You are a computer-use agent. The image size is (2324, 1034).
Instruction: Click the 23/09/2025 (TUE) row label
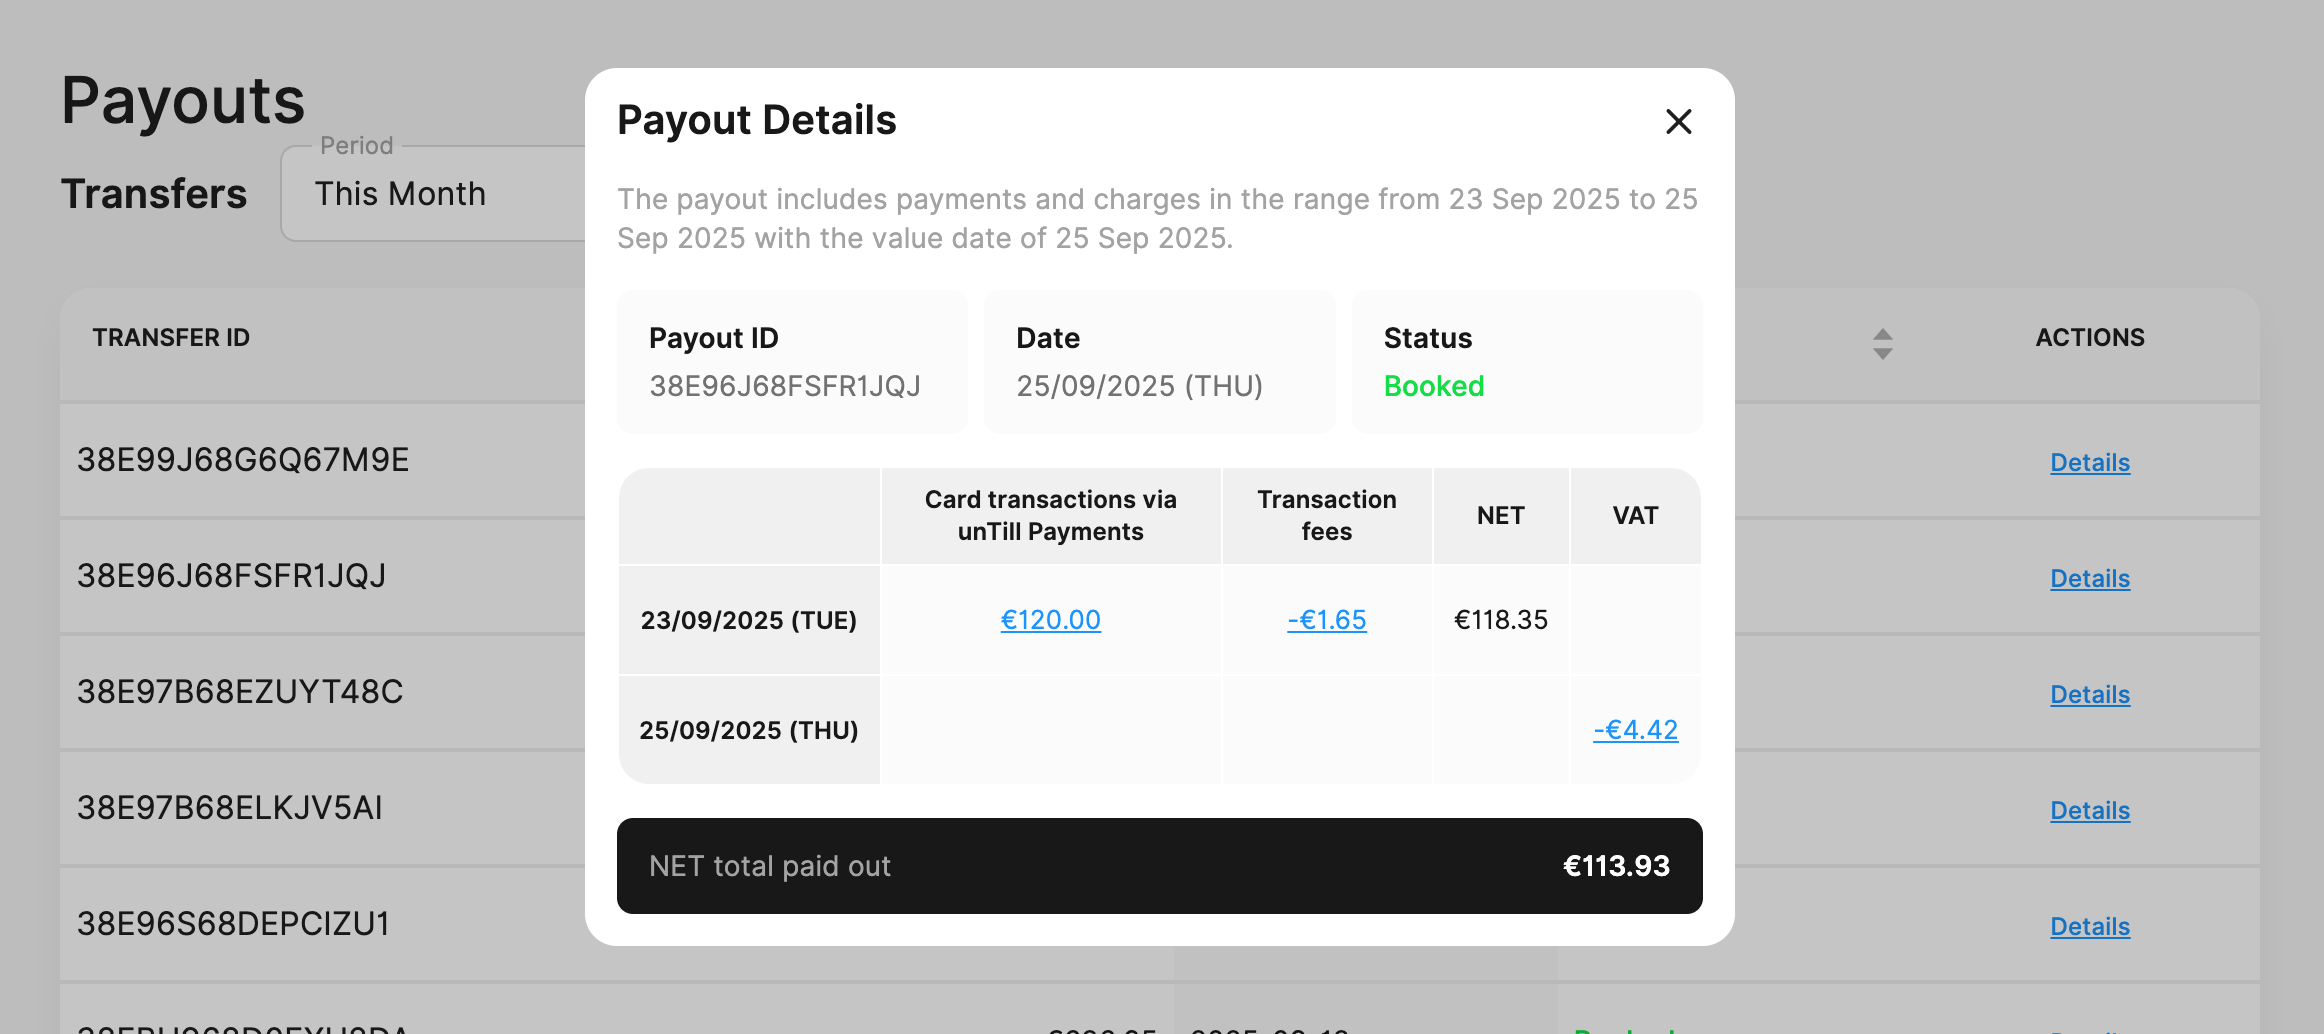(748, 620)
